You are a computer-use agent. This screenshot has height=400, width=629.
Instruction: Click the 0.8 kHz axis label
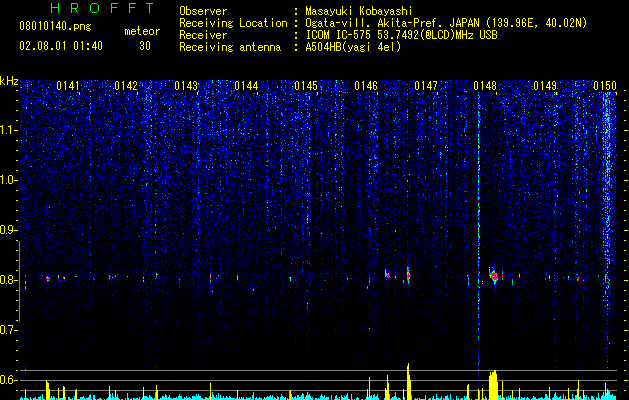pyautogui.click(x=8, y=280)
